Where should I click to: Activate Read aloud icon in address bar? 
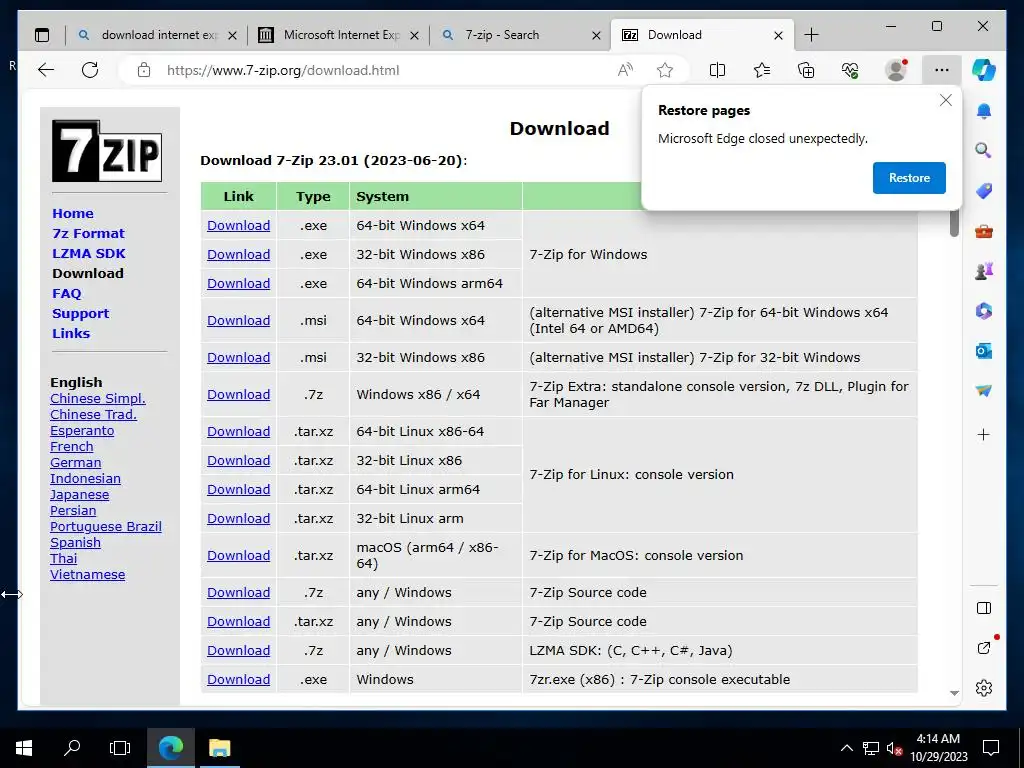tap(625, 70)
